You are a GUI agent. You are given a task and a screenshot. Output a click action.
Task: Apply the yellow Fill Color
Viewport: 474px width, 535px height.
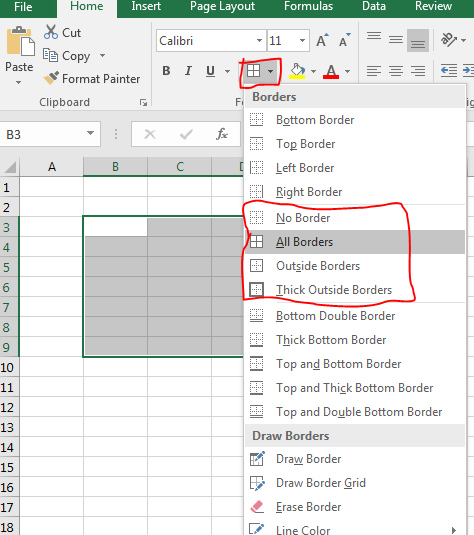(297, 71)
